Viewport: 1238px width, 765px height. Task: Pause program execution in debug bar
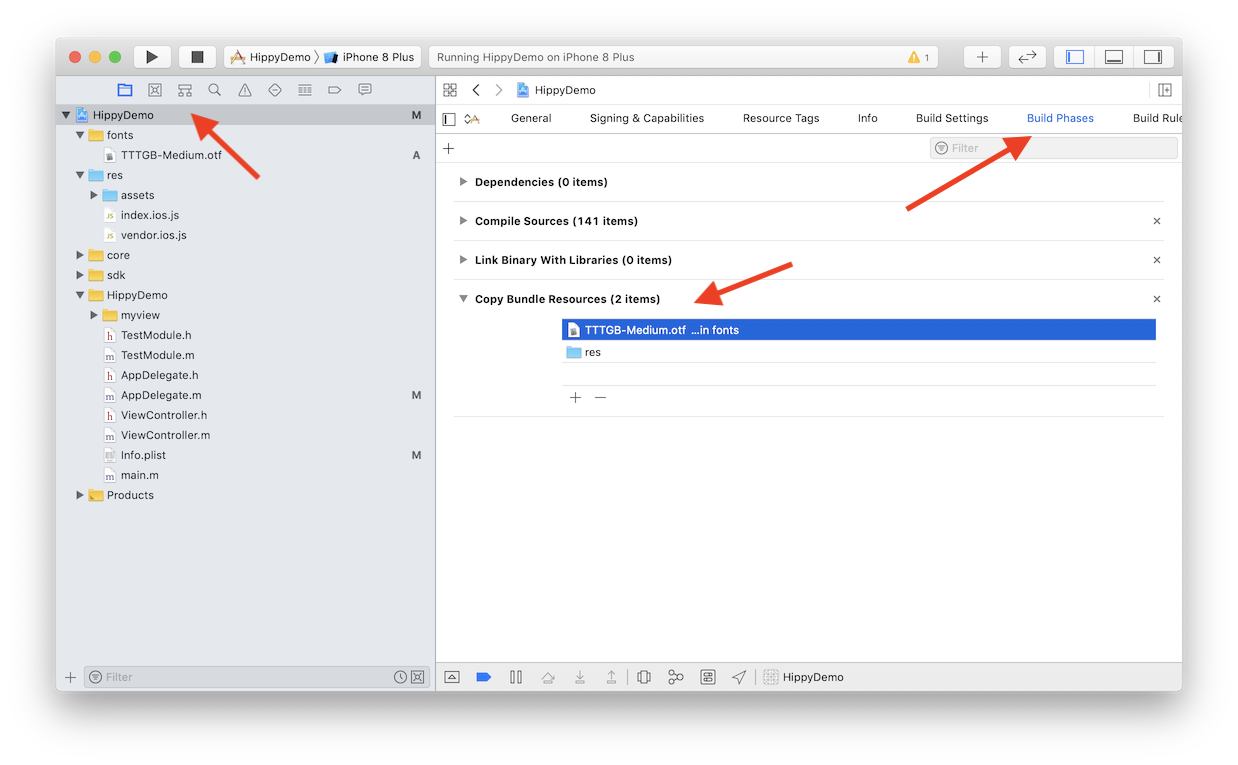click(x=516, y=677)
